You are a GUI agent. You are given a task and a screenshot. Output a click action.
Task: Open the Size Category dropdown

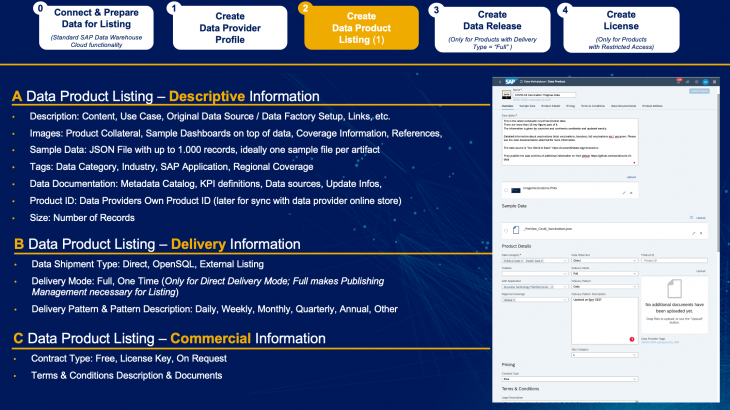604,355
